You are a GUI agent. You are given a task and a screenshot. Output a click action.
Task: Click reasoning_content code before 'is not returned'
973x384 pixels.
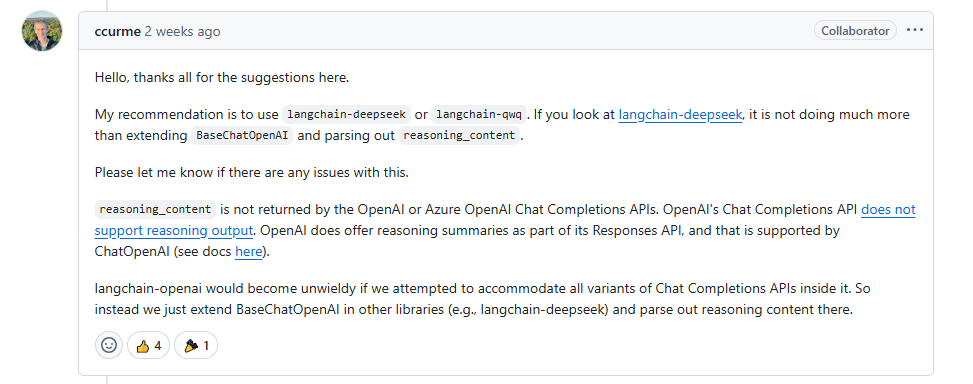click(x=155, y=210)
